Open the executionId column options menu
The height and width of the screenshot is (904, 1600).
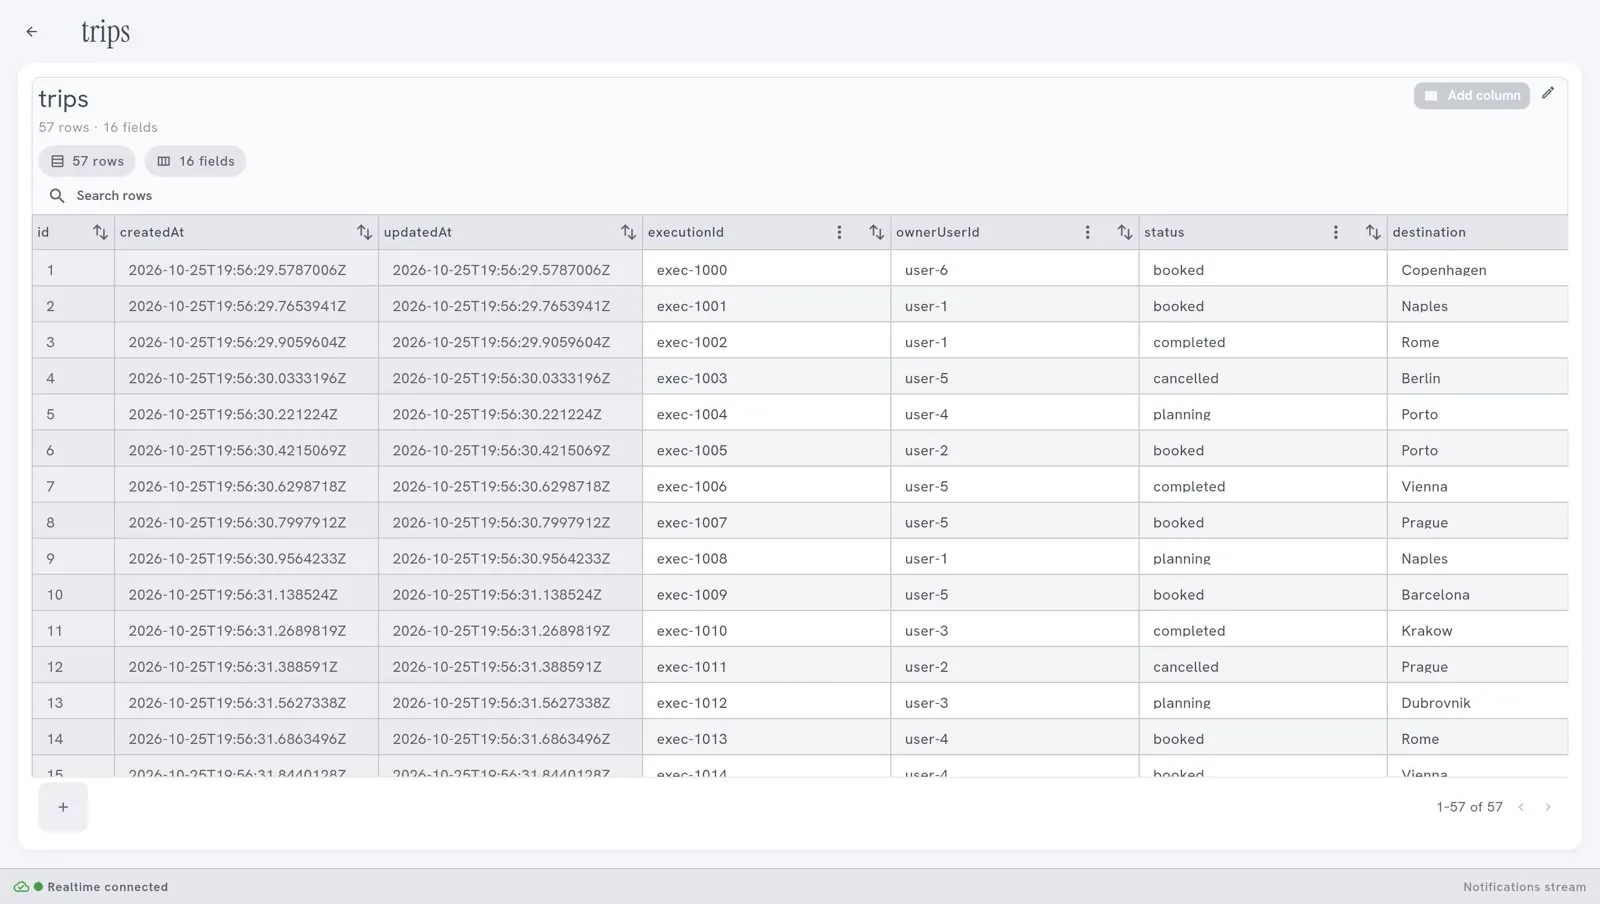tap(839, 232)
